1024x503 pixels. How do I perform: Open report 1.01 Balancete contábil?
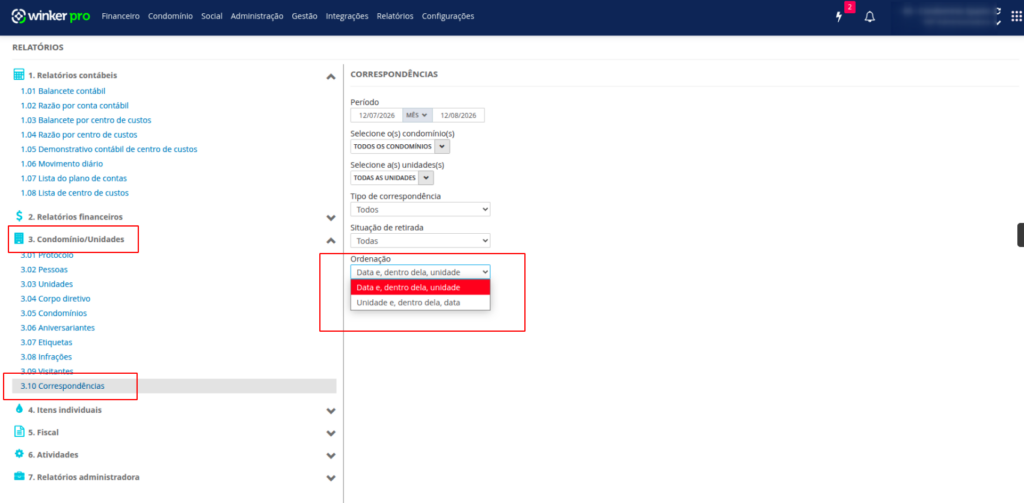63,91
